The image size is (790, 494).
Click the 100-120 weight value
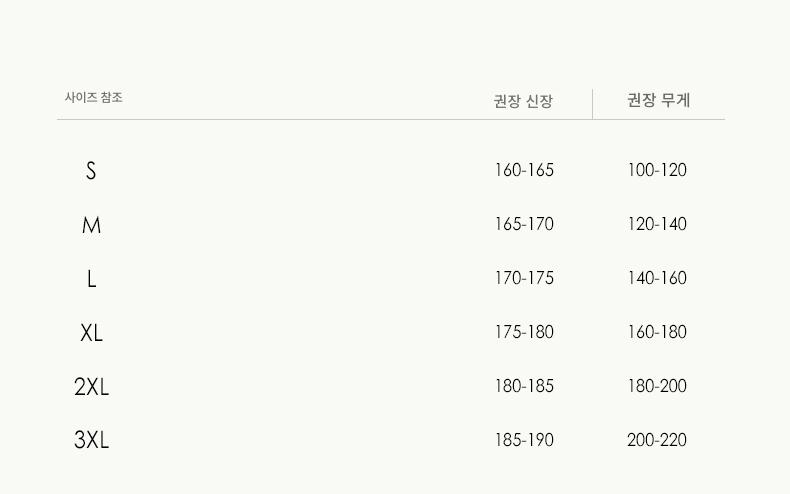[657, 171]
